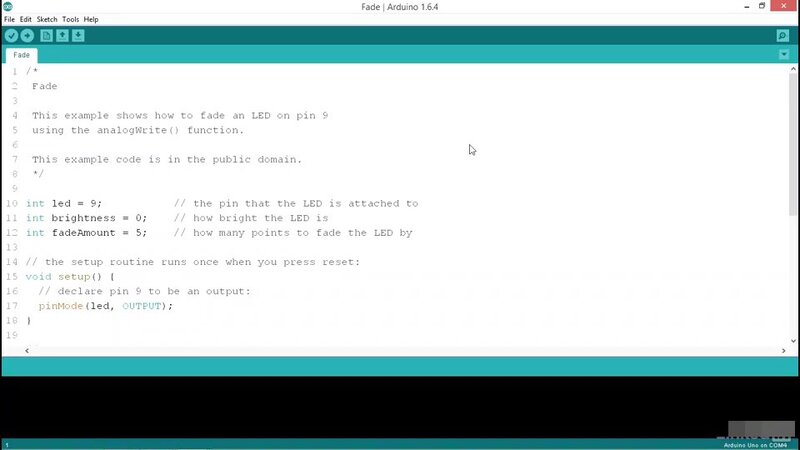Open the File menu

click(9, 19)
